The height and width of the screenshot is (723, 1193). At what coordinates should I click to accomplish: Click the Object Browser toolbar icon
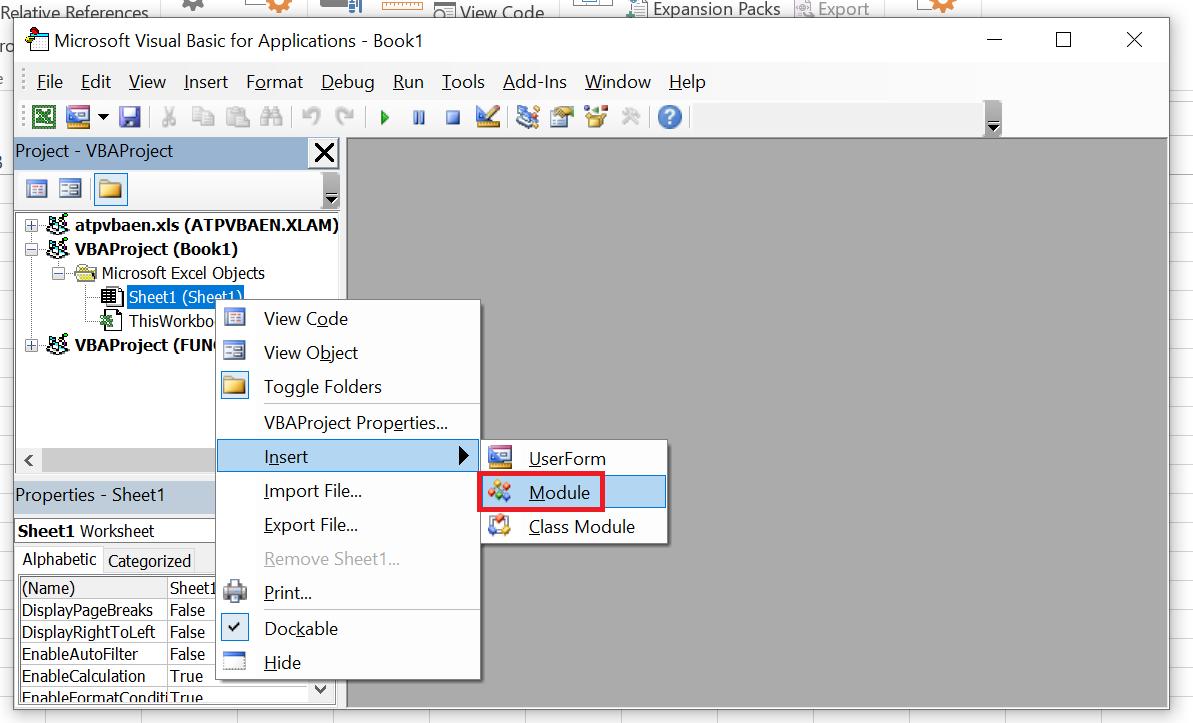596,117
